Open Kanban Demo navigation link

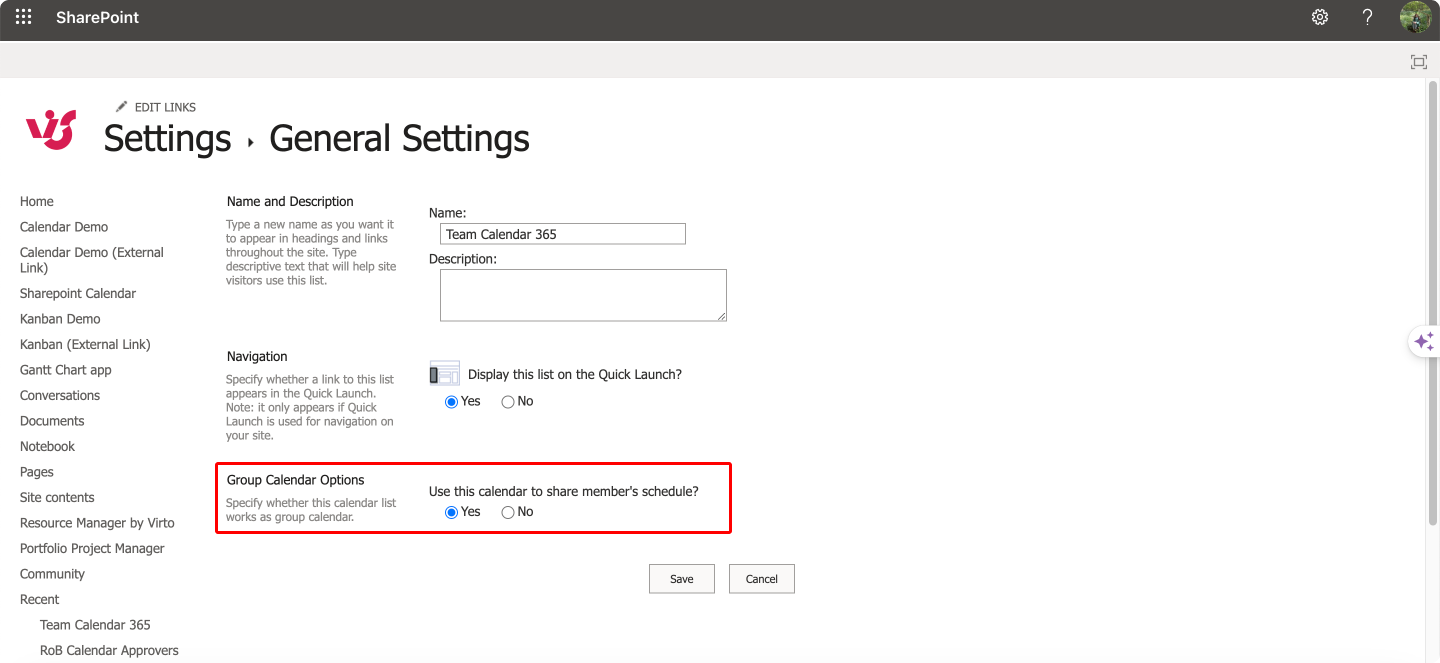tap(60, 319)
